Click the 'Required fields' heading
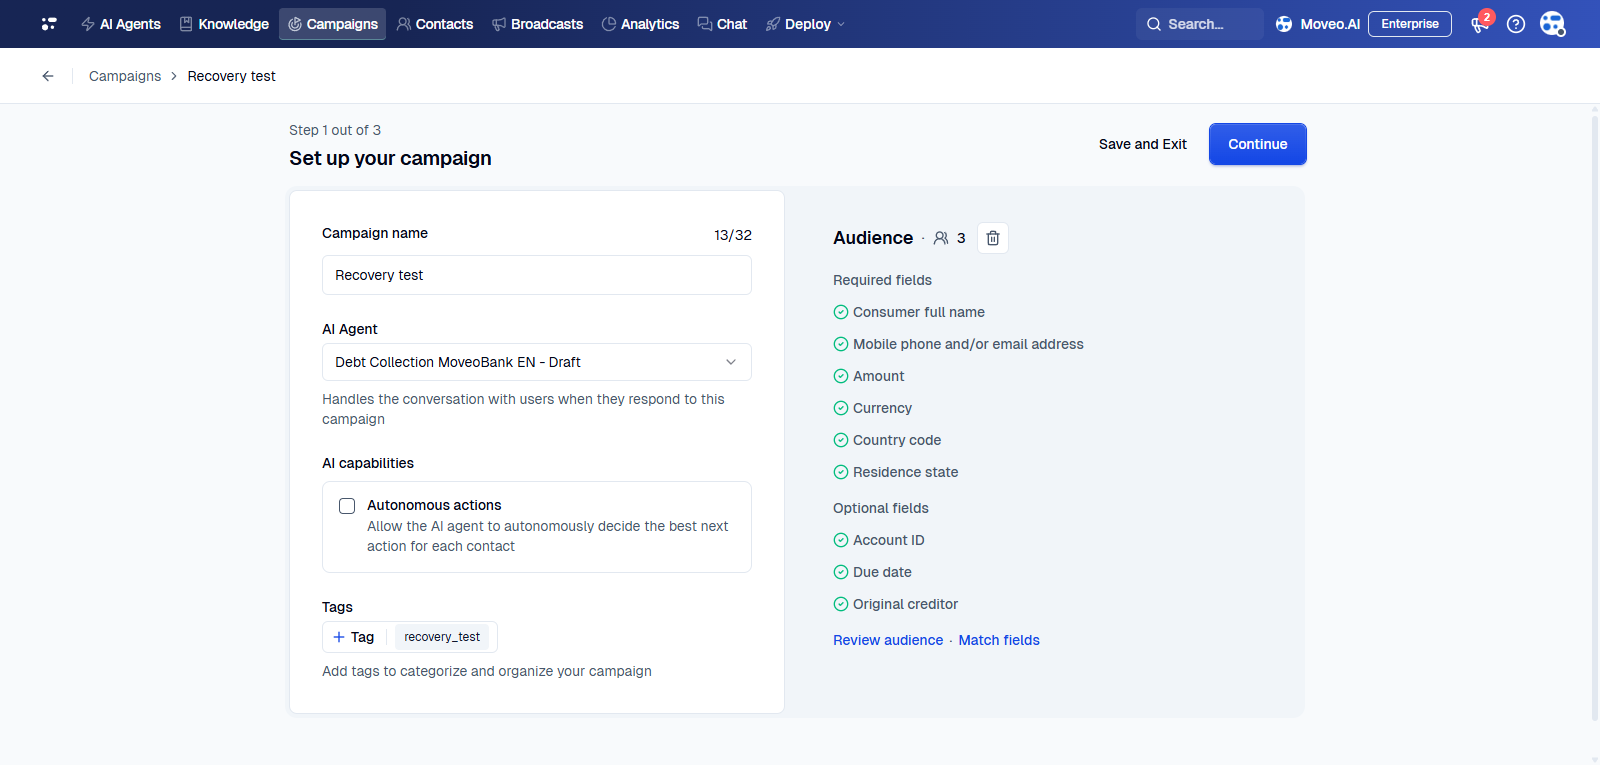The height and width of the screenshot is (765, 1600). coord(882,280)
